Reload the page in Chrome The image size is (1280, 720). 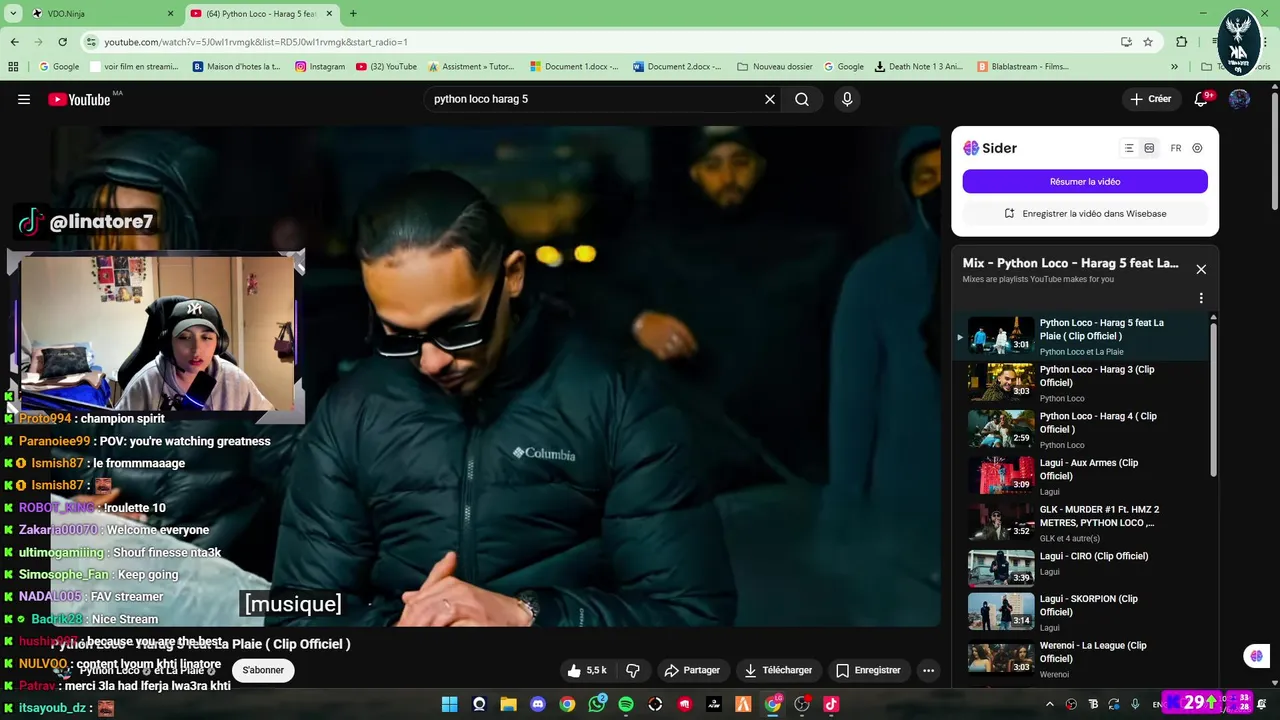point(62,42)
